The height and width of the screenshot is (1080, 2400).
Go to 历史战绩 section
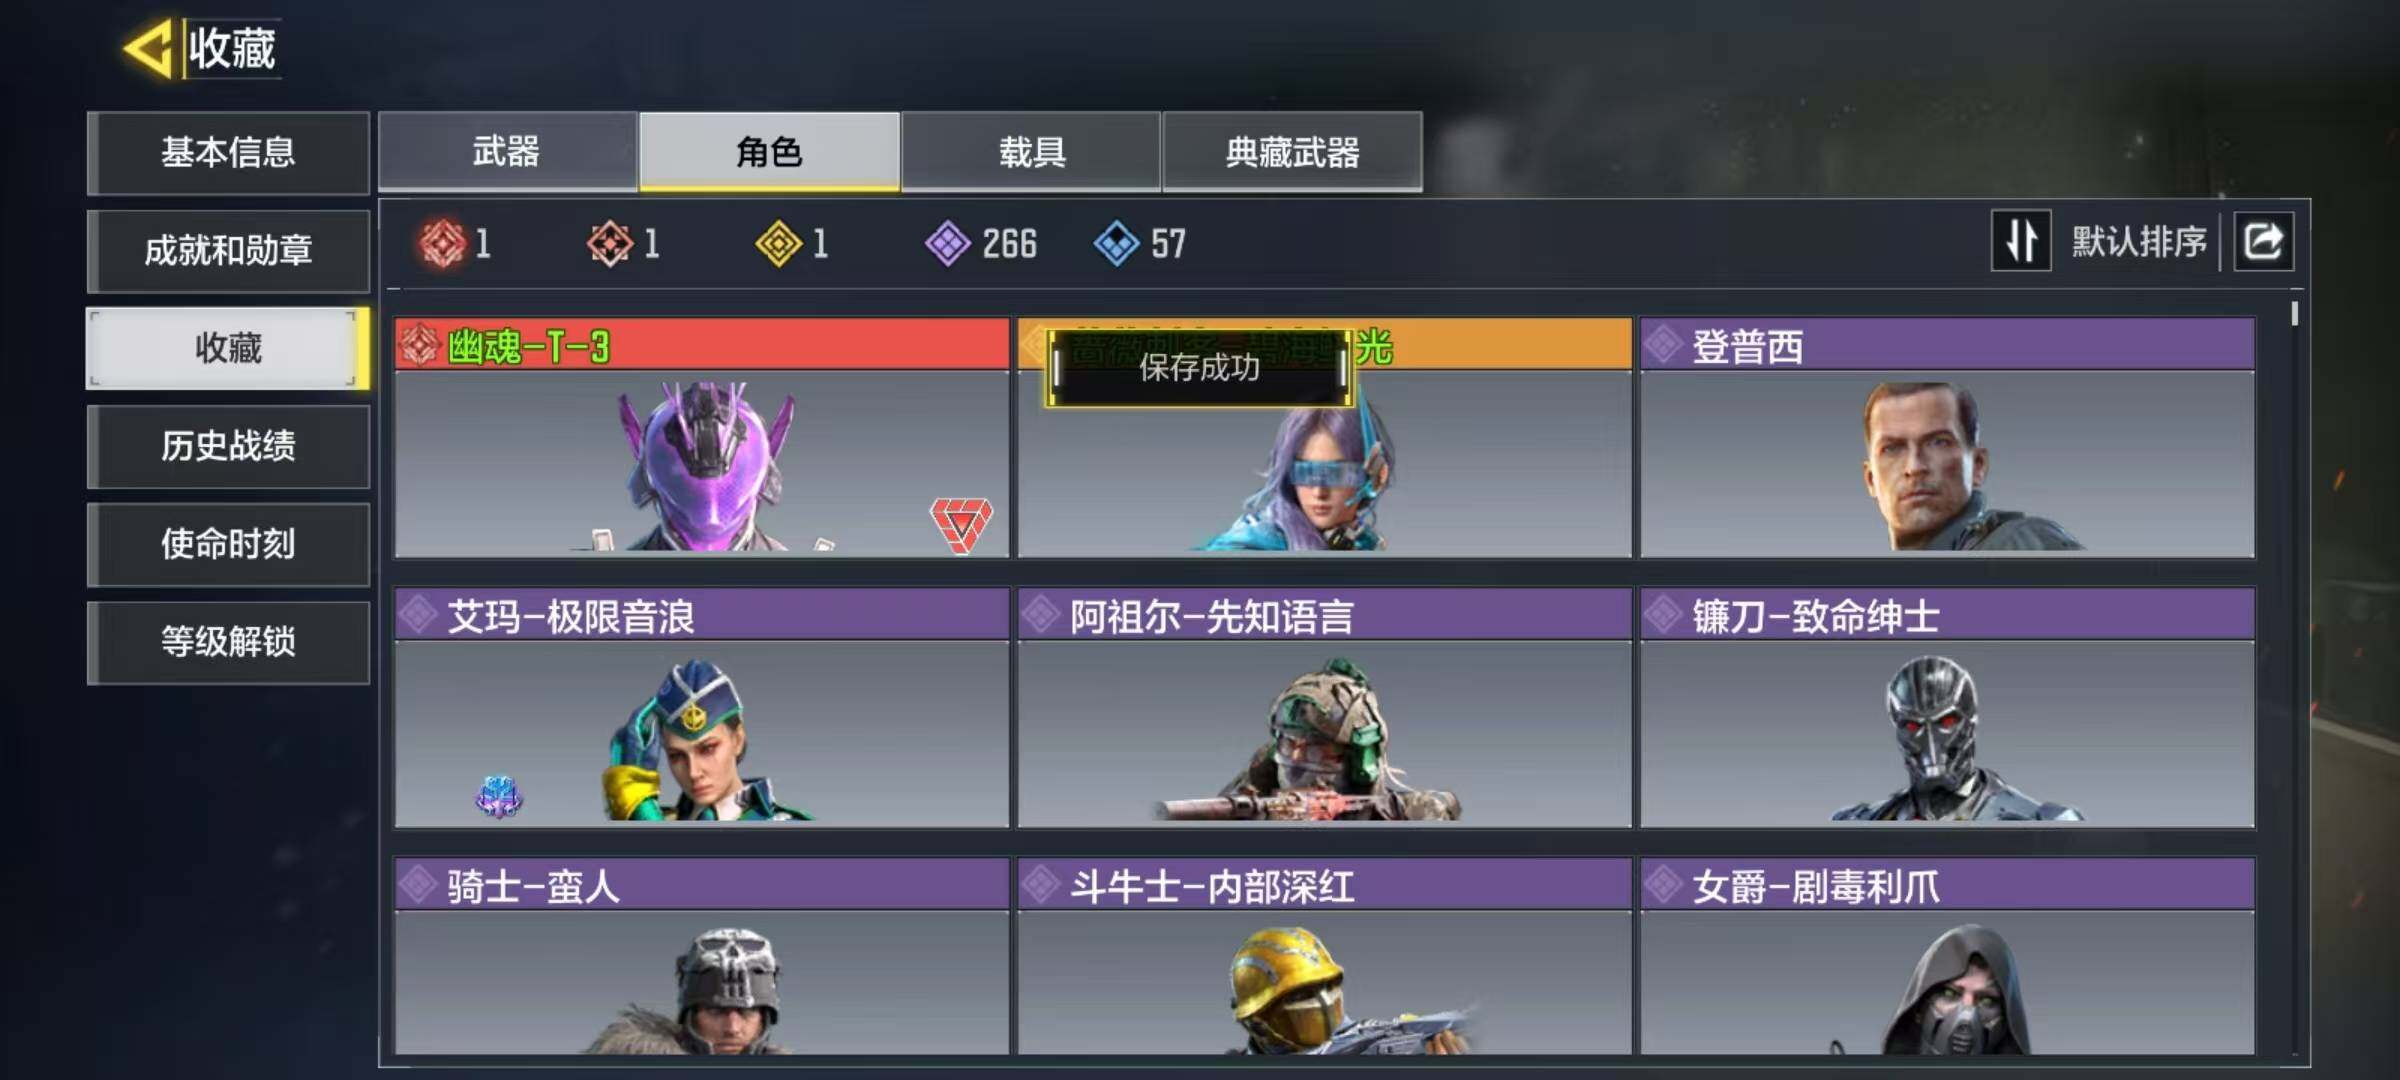[x=228, y=447]
